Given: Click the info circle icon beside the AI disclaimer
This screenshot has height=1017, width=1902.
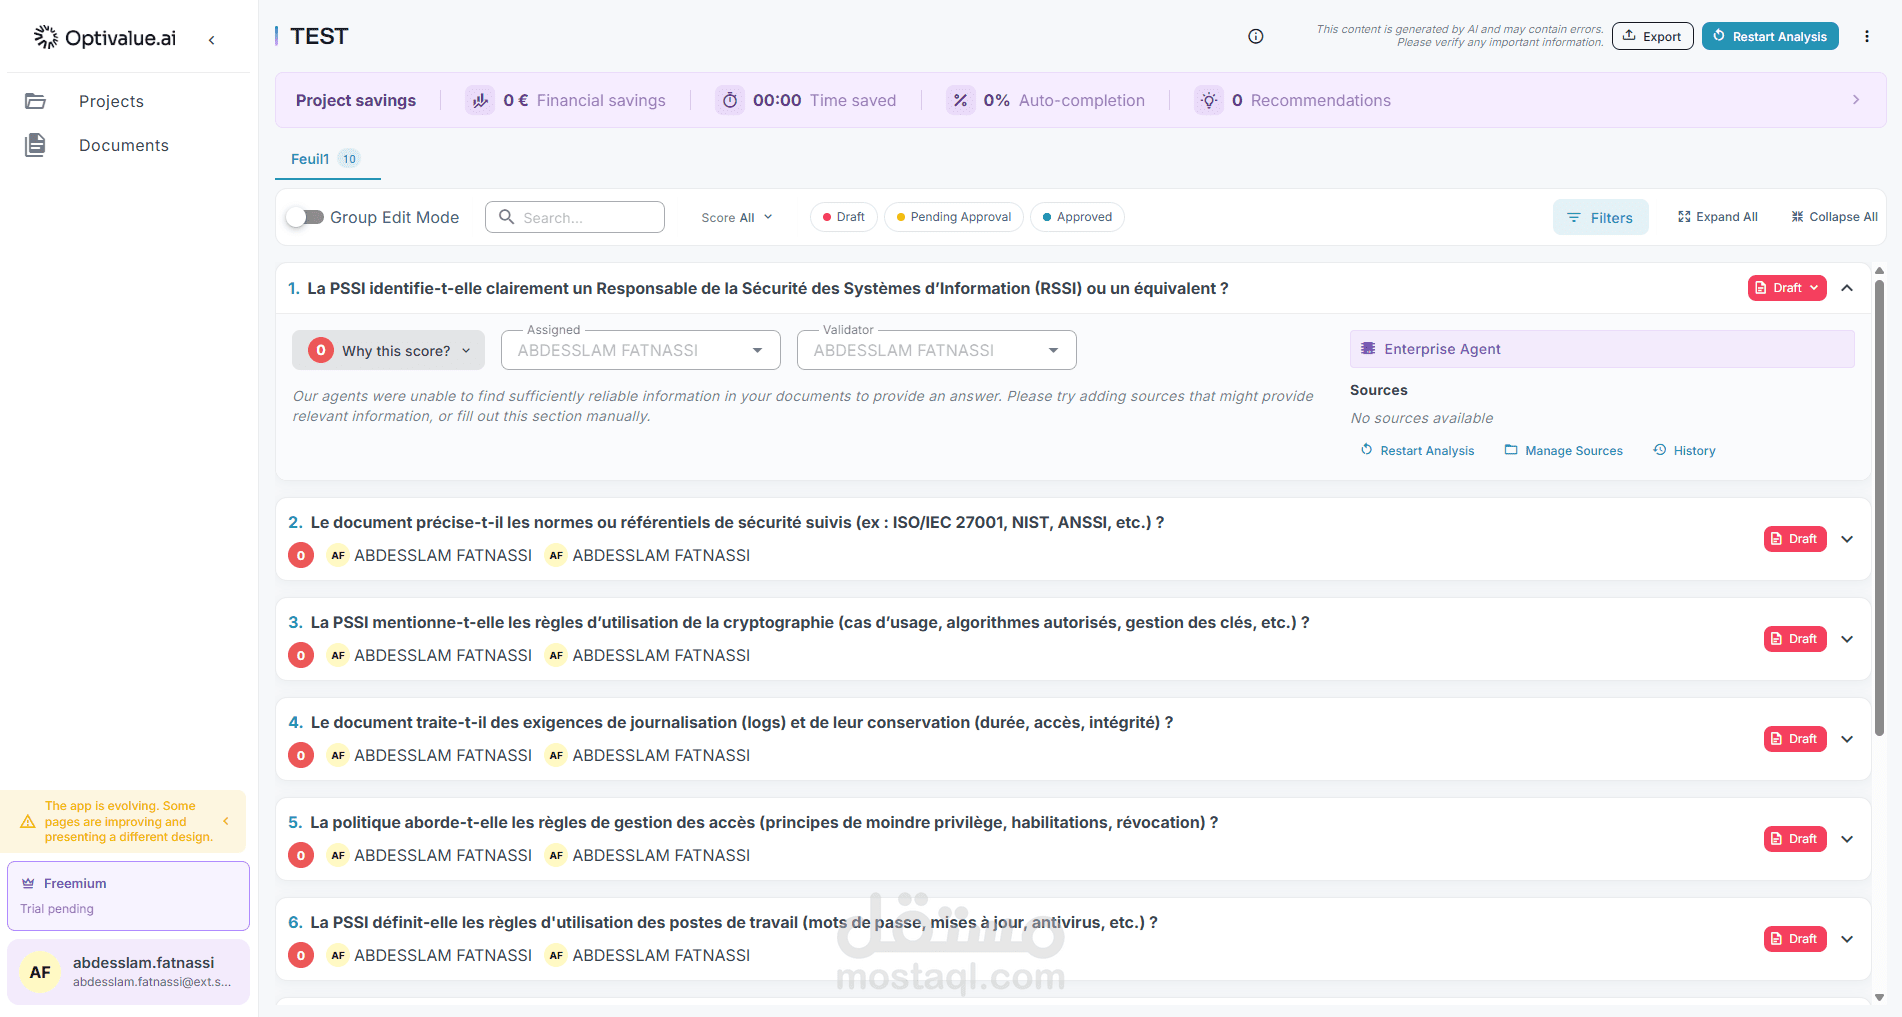Looking at the screenshot, I should pos(1256,37).
